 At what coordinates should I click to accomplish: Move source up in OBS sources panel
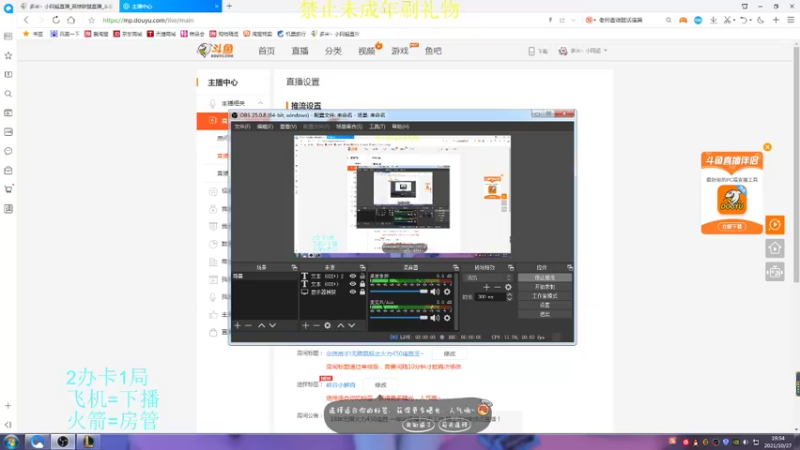pyautogui.click(x=340, y=326)
